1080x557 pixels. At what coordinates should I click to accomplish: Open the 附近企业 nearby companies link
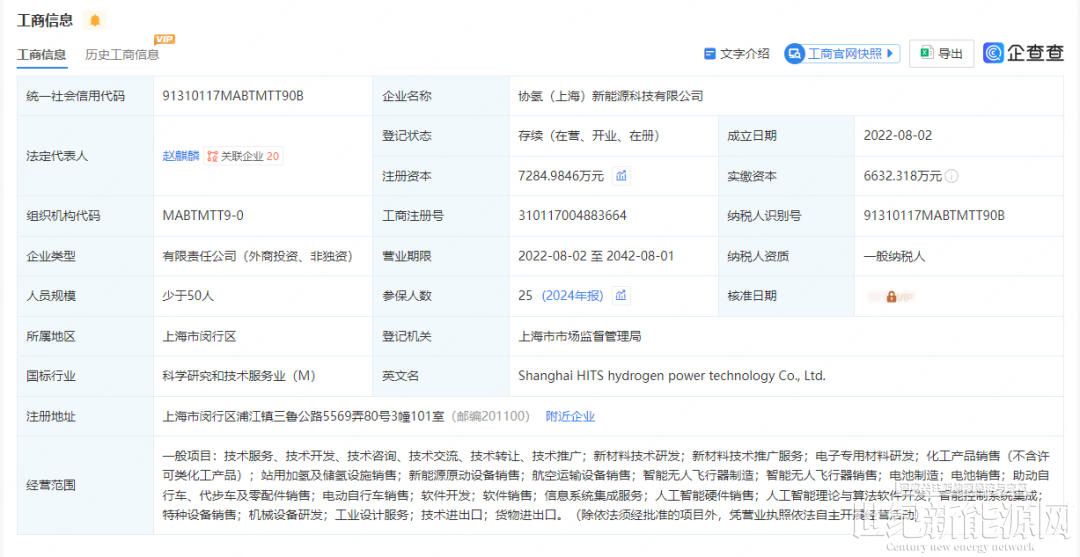point(570,416)
